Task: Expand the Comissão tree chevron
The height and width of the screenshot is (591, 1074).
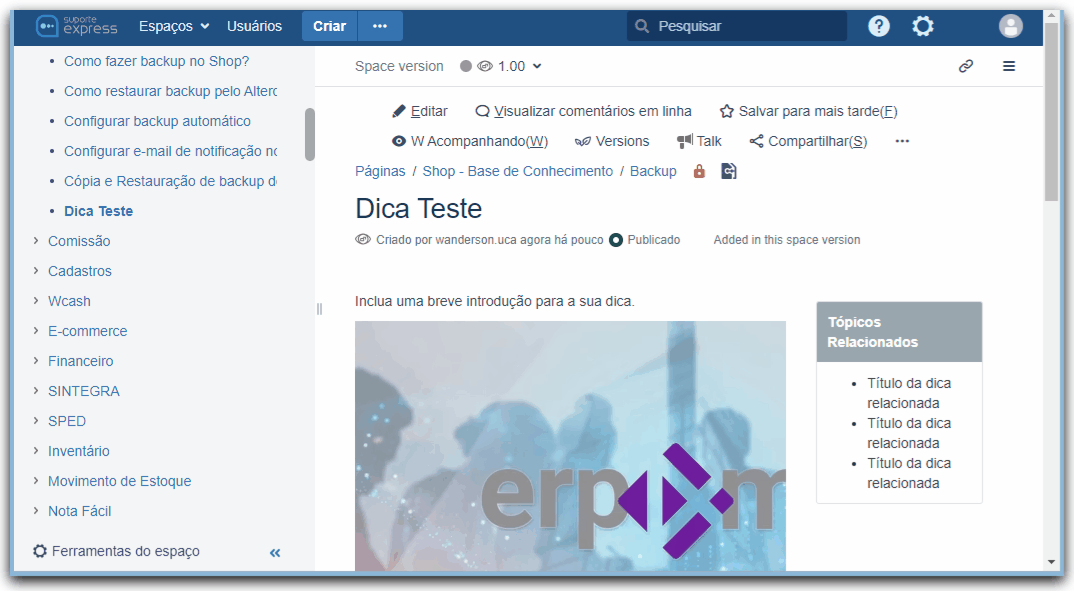Action: (x=36, y=241)
